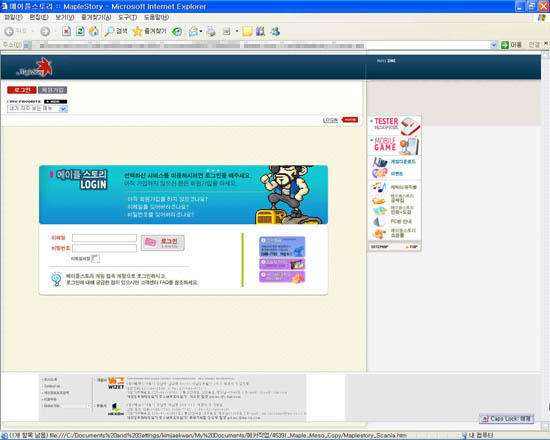
Task: Click the SITEMAP link under the sidebar
Action: [380, 247]
